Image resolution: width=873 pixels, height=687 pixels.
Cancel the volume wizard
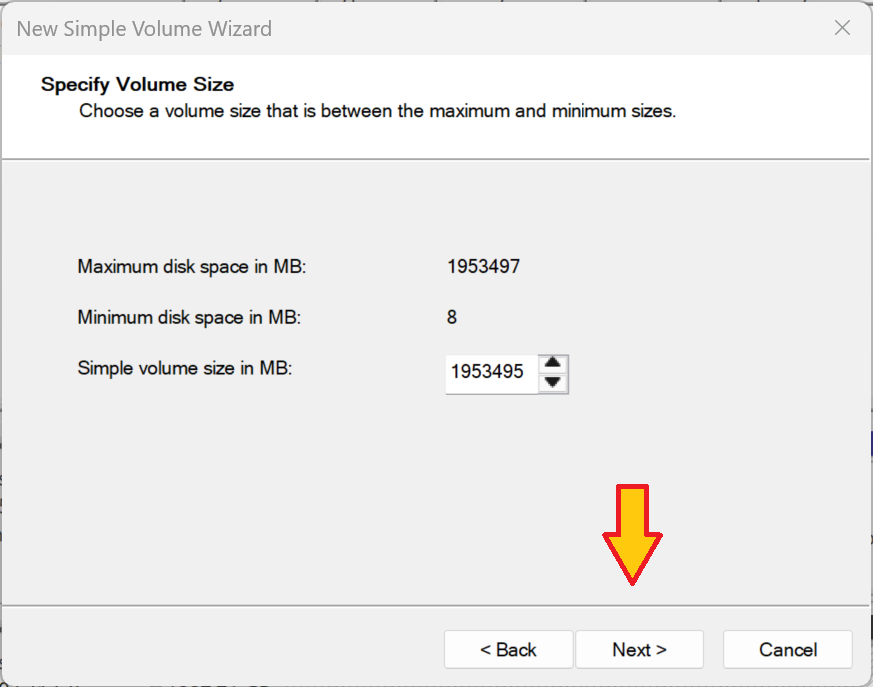[787, 650]
